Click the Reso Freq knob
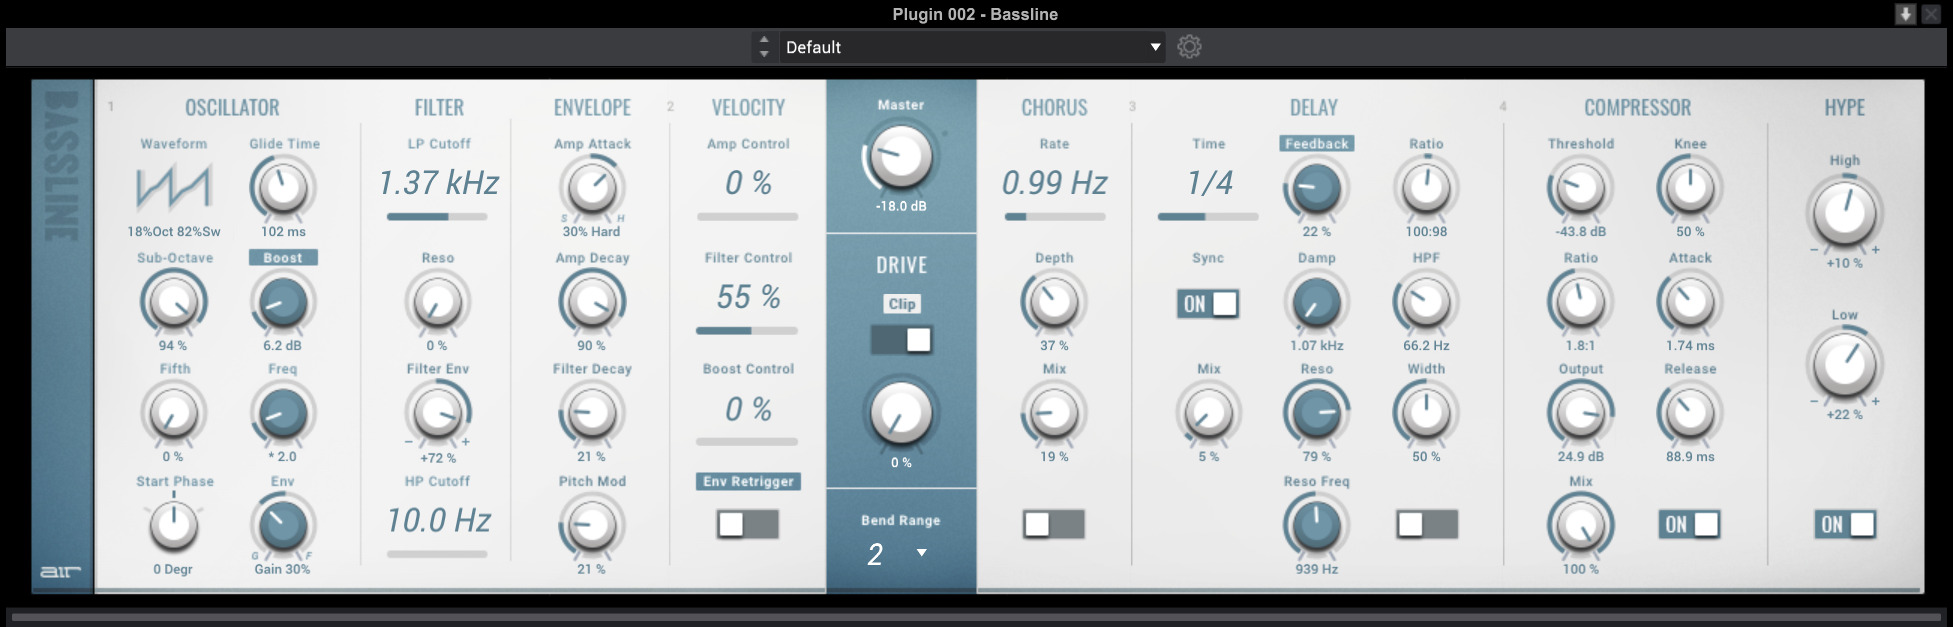 point(1317,525)
